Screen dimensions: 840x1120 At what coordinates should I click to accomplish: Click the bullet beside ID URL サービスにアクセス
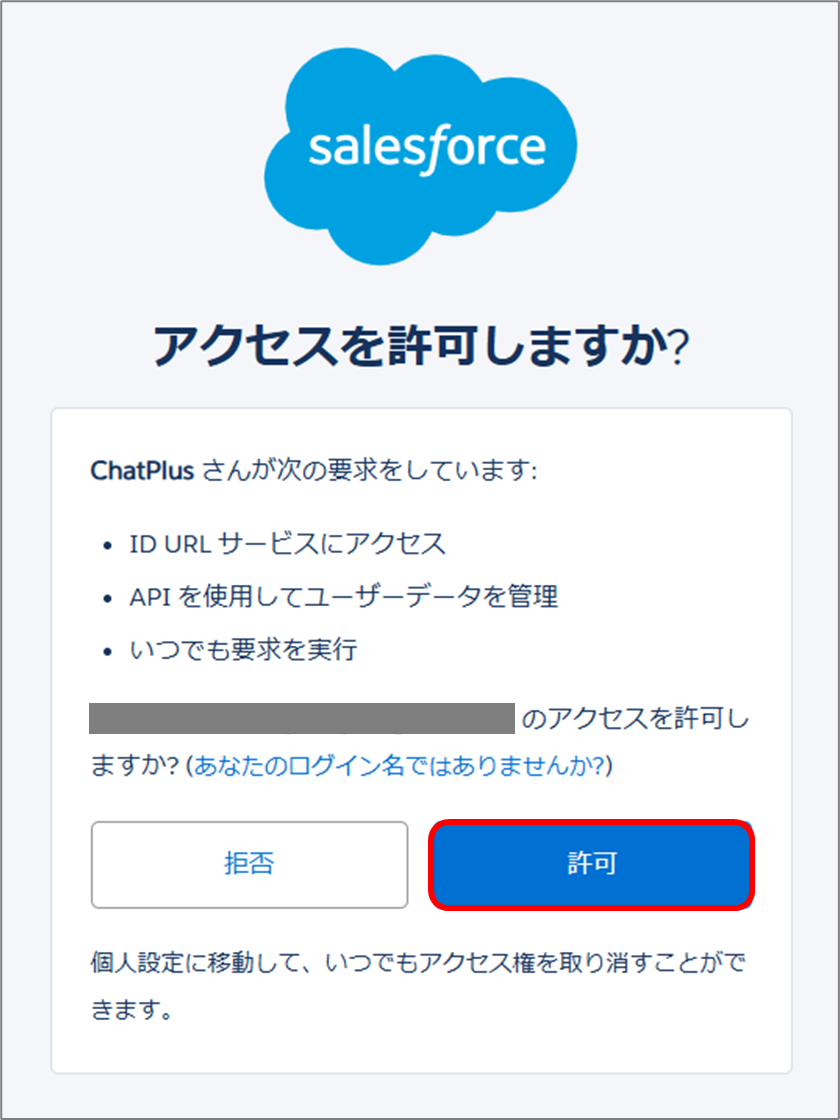pyautogui.click(x=108, y=546)
